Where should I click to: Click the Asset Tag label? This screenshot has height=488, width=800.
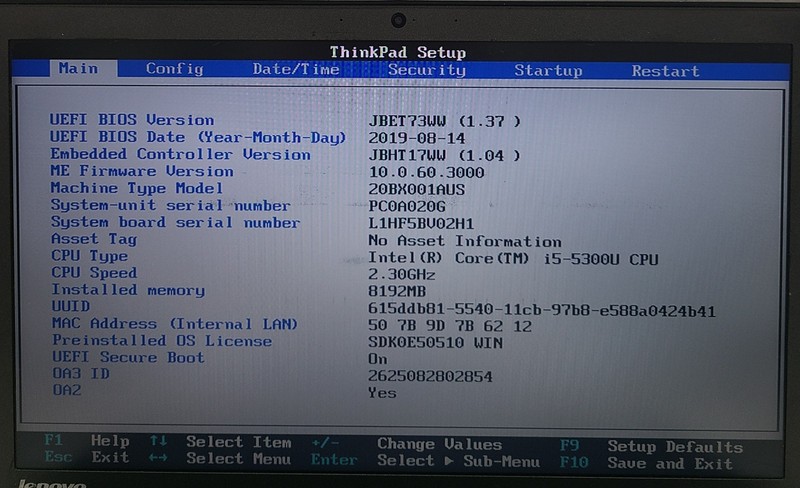click(94, 239)
